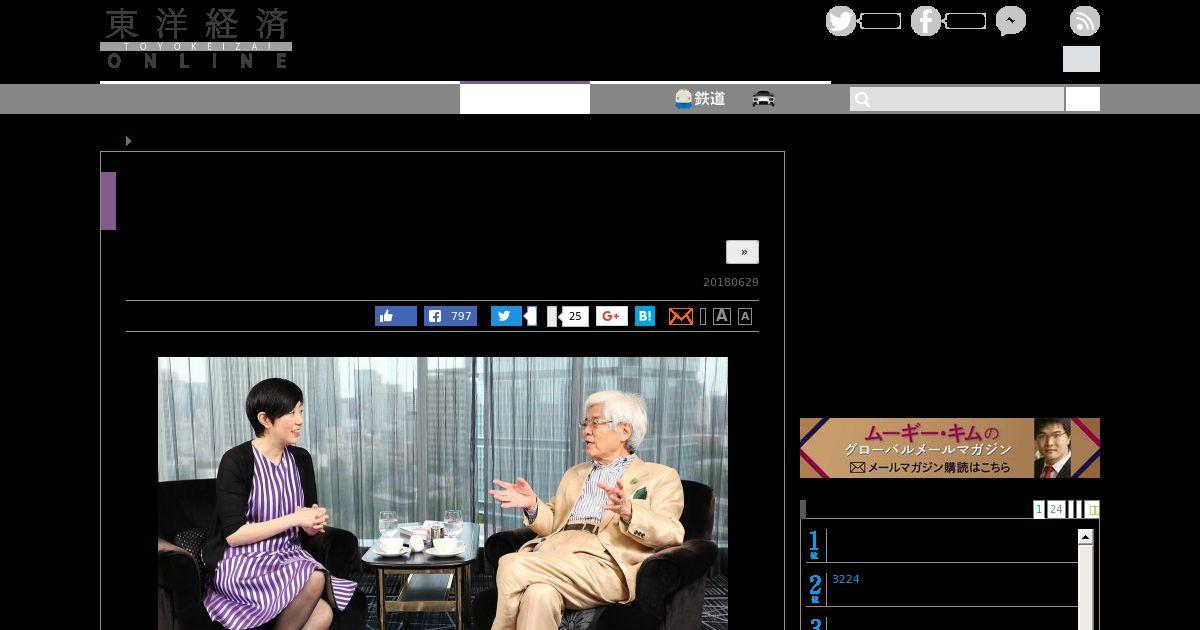Click the share count bubble showing 25
Image resolution: width=1200 pixels, height=630 pixels.
tap(573, 316)
